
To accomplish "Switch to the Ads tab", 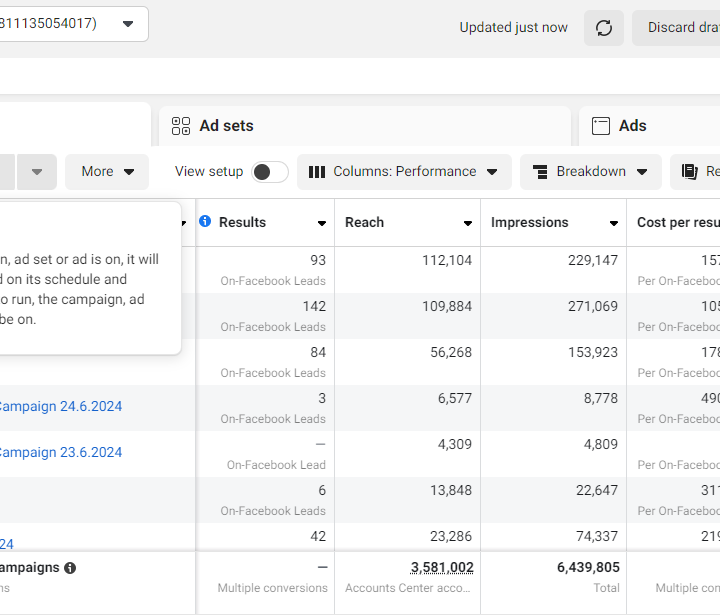I will pos(632,126).
